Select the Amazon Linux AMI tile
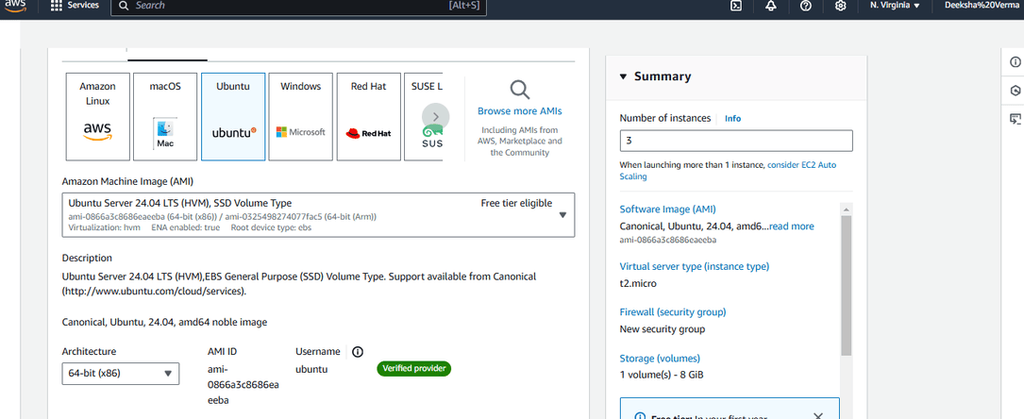This screenshot has height=419, width=1024. pyautogui.click(x=97, y=117)
